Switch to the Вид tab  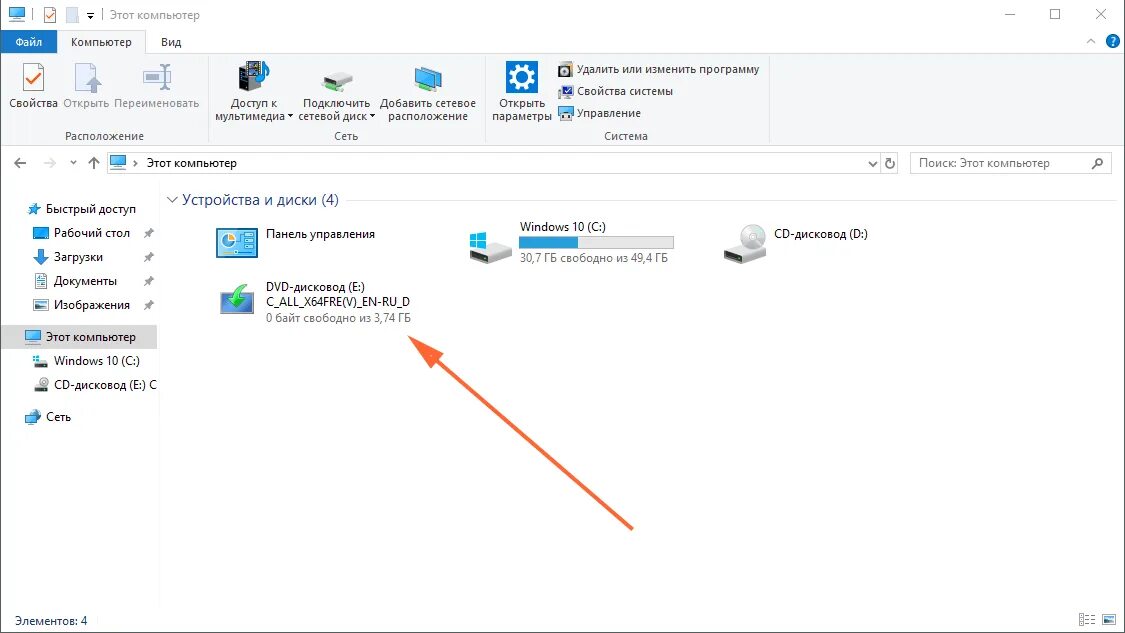pyautogui.click(x=171, y=42)
